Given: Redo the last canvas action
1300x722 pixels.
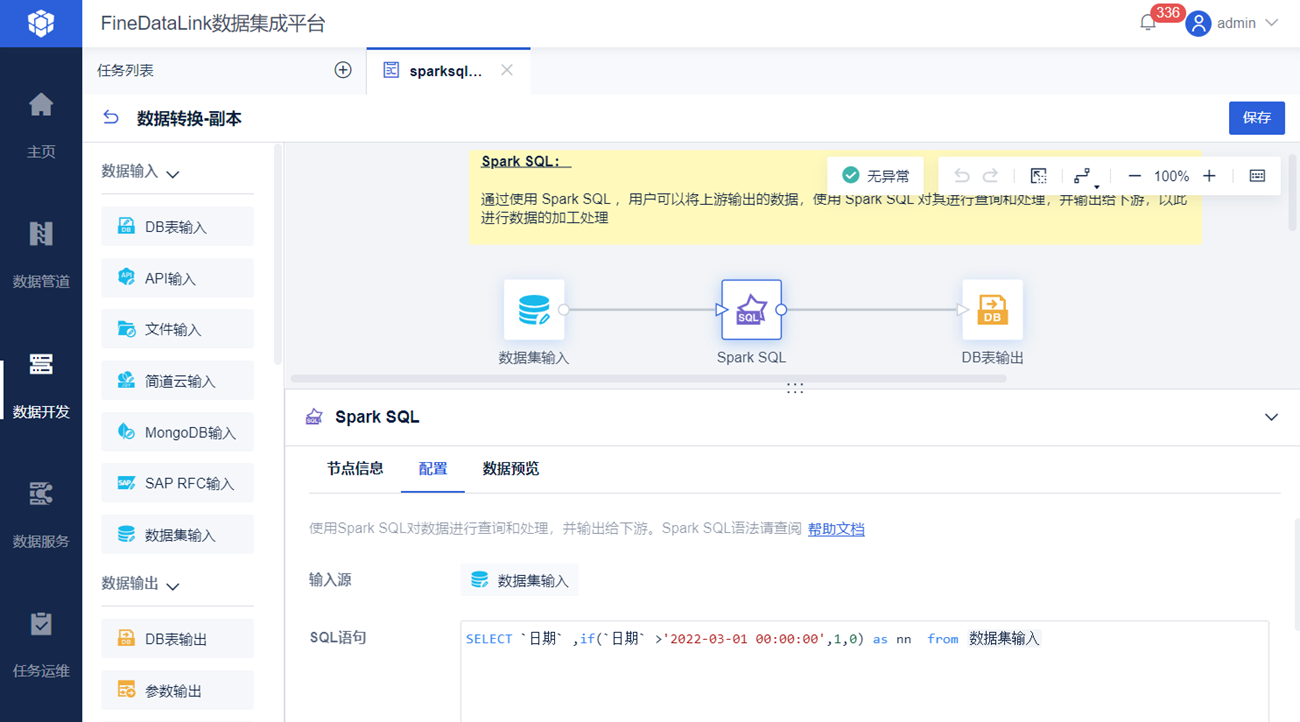Looking at the screenshot, I should tap(990, 176).
